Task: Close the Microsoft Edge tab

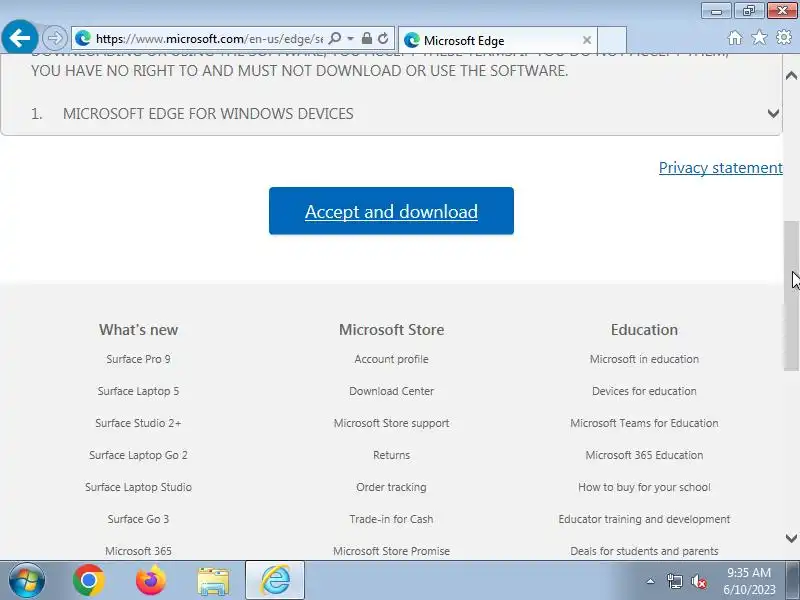Action: (587, 40)
